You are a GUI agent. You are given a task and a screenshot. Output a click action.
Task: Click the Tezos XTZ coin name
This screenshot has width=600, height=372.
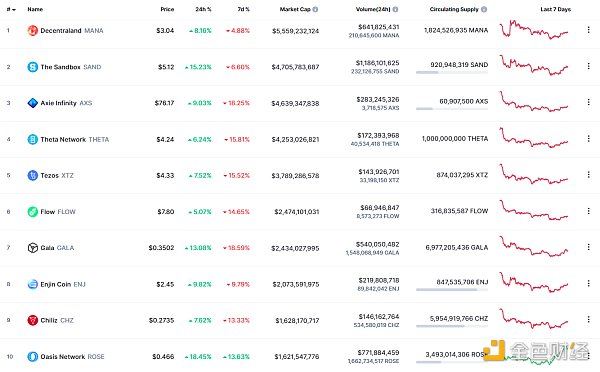tap(57, 176)
